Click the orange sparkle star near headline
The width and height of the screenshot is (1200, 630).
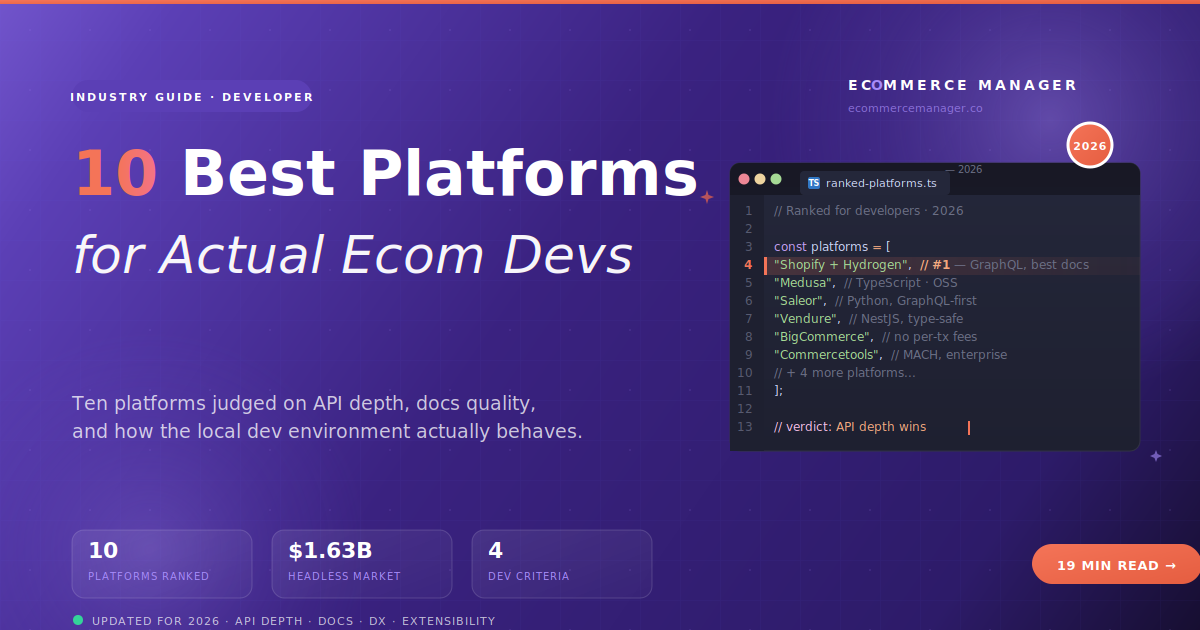[x=707, y=197]
